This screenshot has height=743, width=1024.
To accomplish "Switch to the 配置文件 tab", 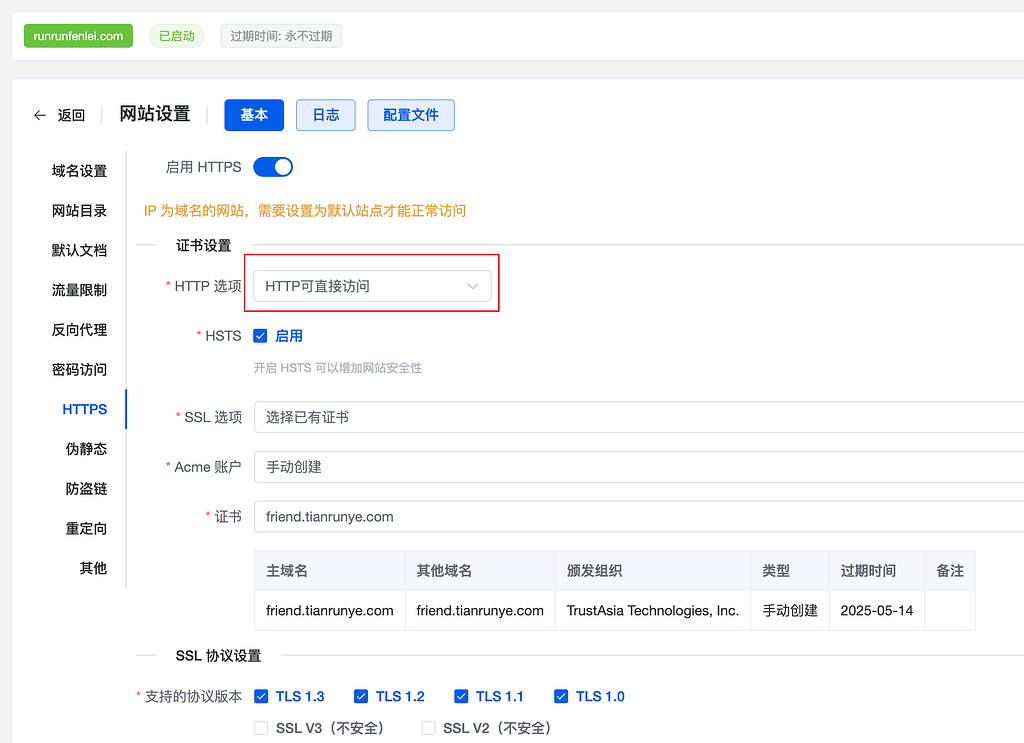I will coord(410,115).
